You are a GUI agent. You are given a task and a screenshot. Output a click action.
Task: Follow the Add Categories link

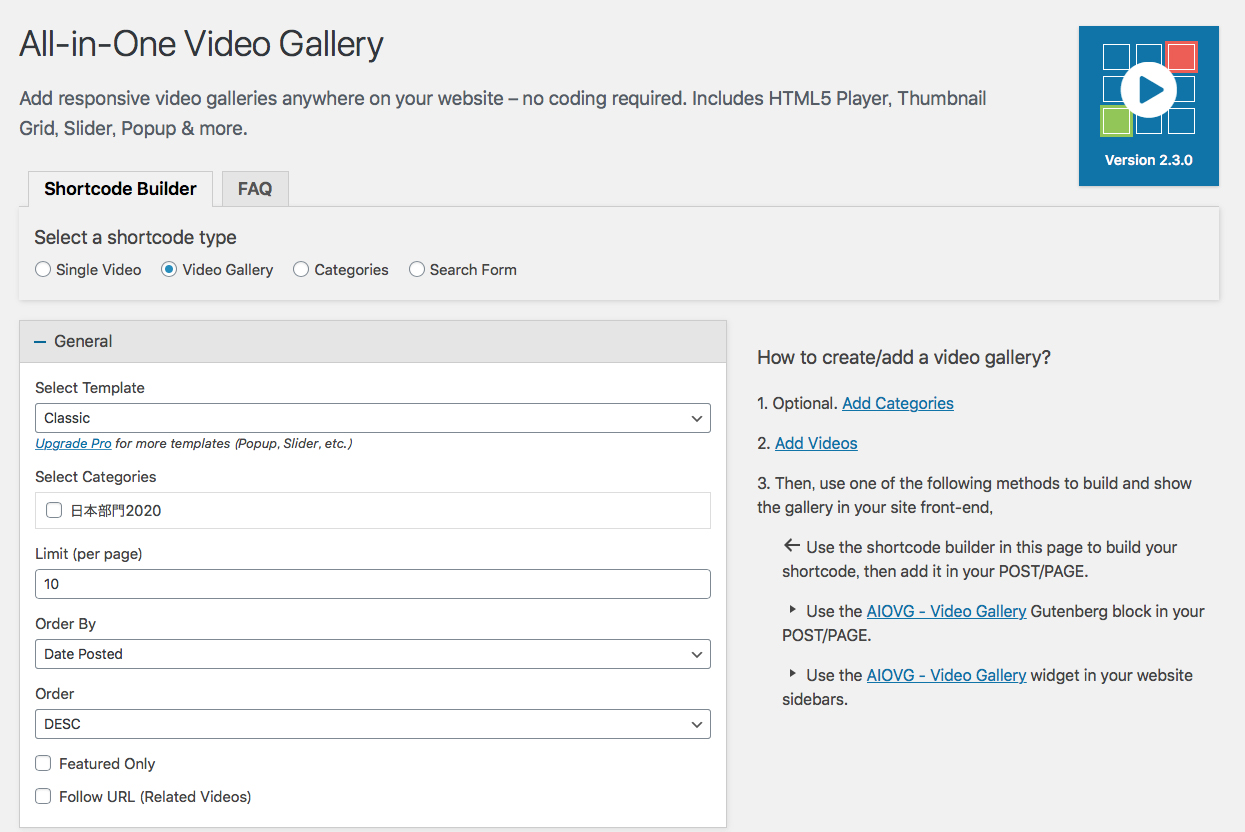tap(897, 403)
